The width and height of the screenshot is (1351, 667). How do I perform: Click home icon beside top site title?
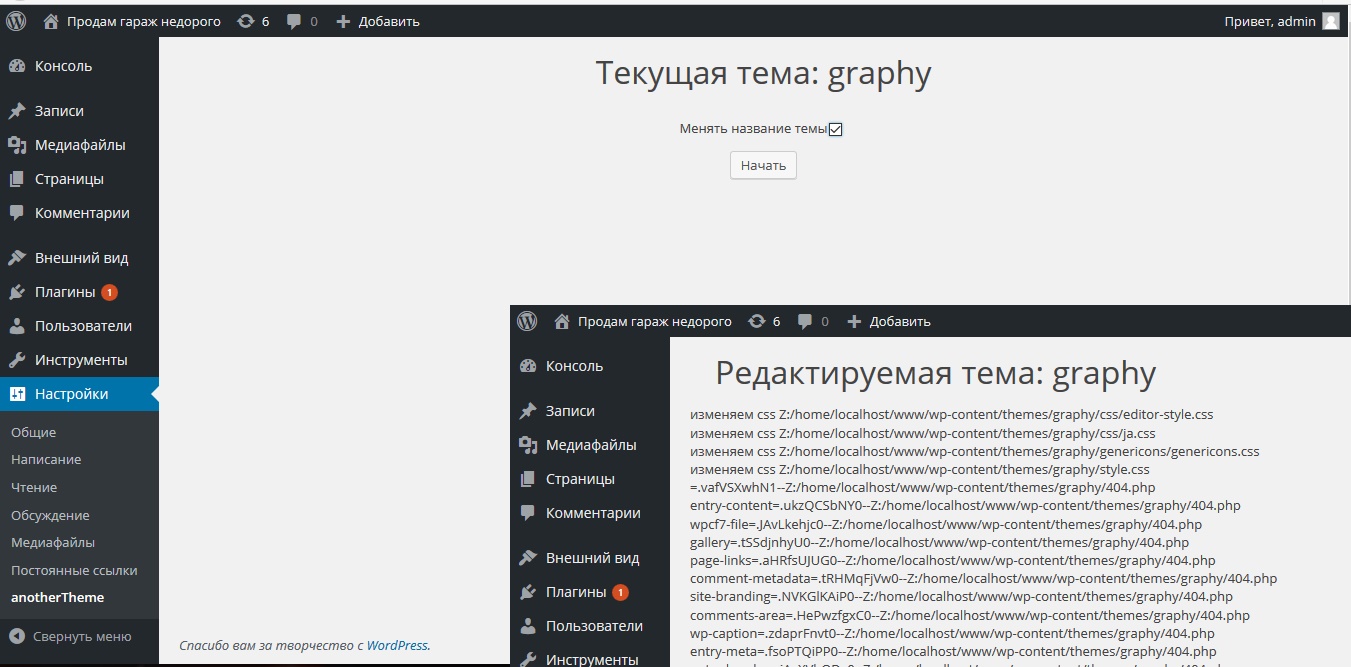pos(52,21)
